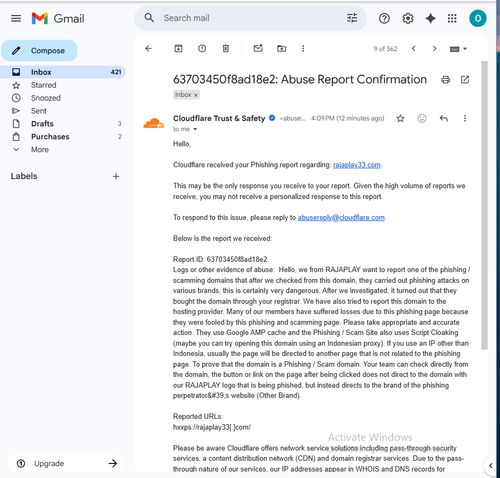Click the Cloudflare sender logo
This screenshot has height=478, width=500.
(154, 124)
